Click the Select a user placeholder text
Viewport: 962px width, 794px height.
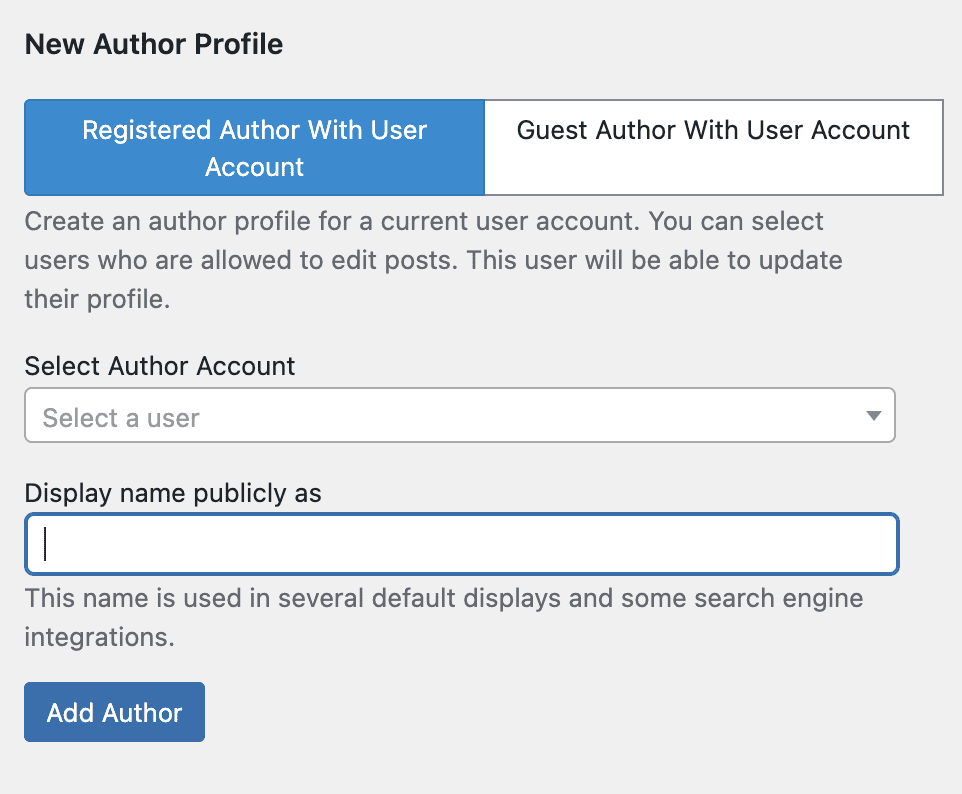(120, 416)
